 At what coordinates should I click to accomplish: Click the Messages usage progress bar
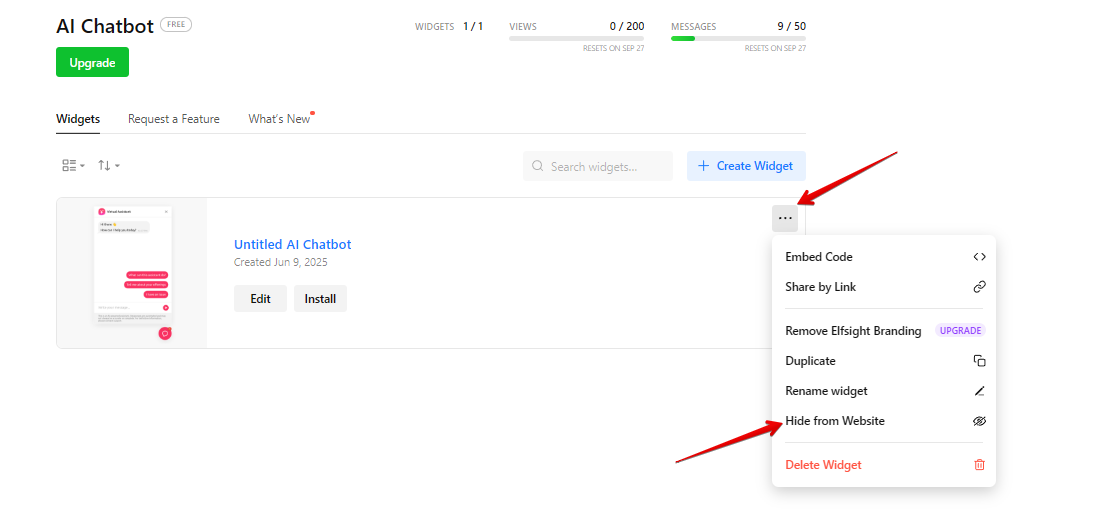(738, 38)
